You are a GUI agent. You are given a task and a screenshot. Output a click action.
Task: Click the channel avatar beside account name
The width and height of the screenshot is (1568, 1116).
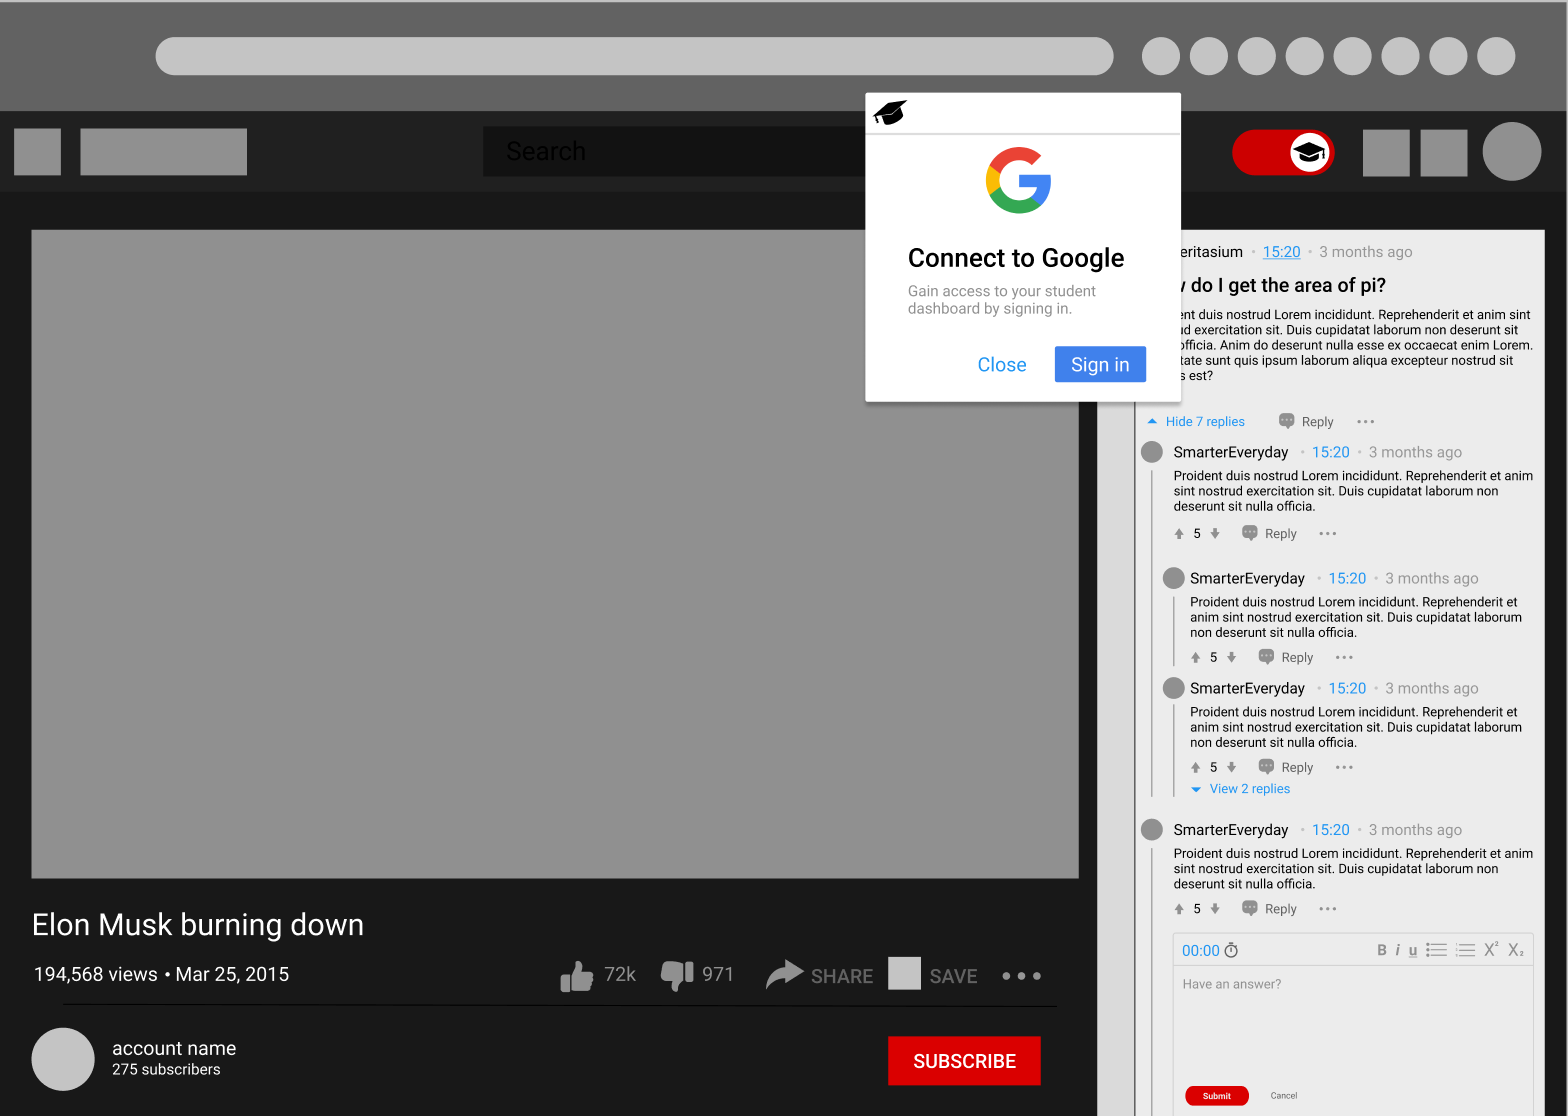63,1059
